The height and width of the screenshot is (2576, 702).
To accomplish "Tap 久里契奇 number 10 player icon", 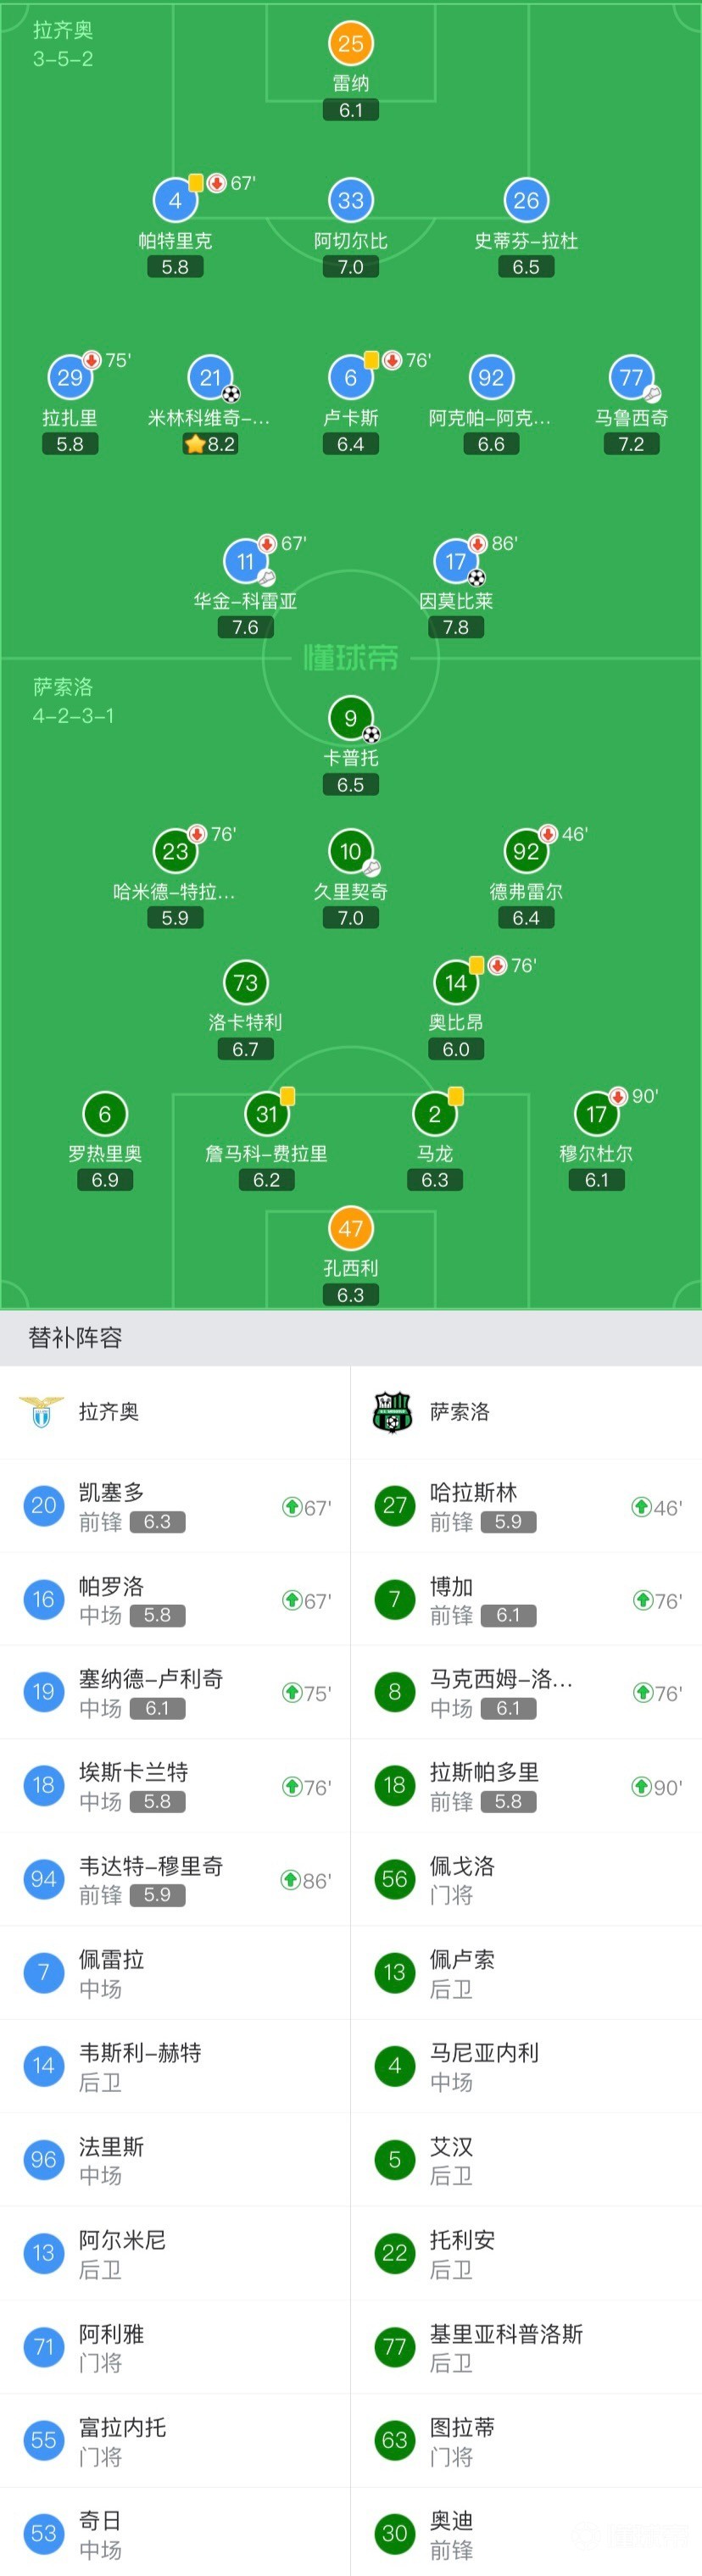I will tap(350, 851).
